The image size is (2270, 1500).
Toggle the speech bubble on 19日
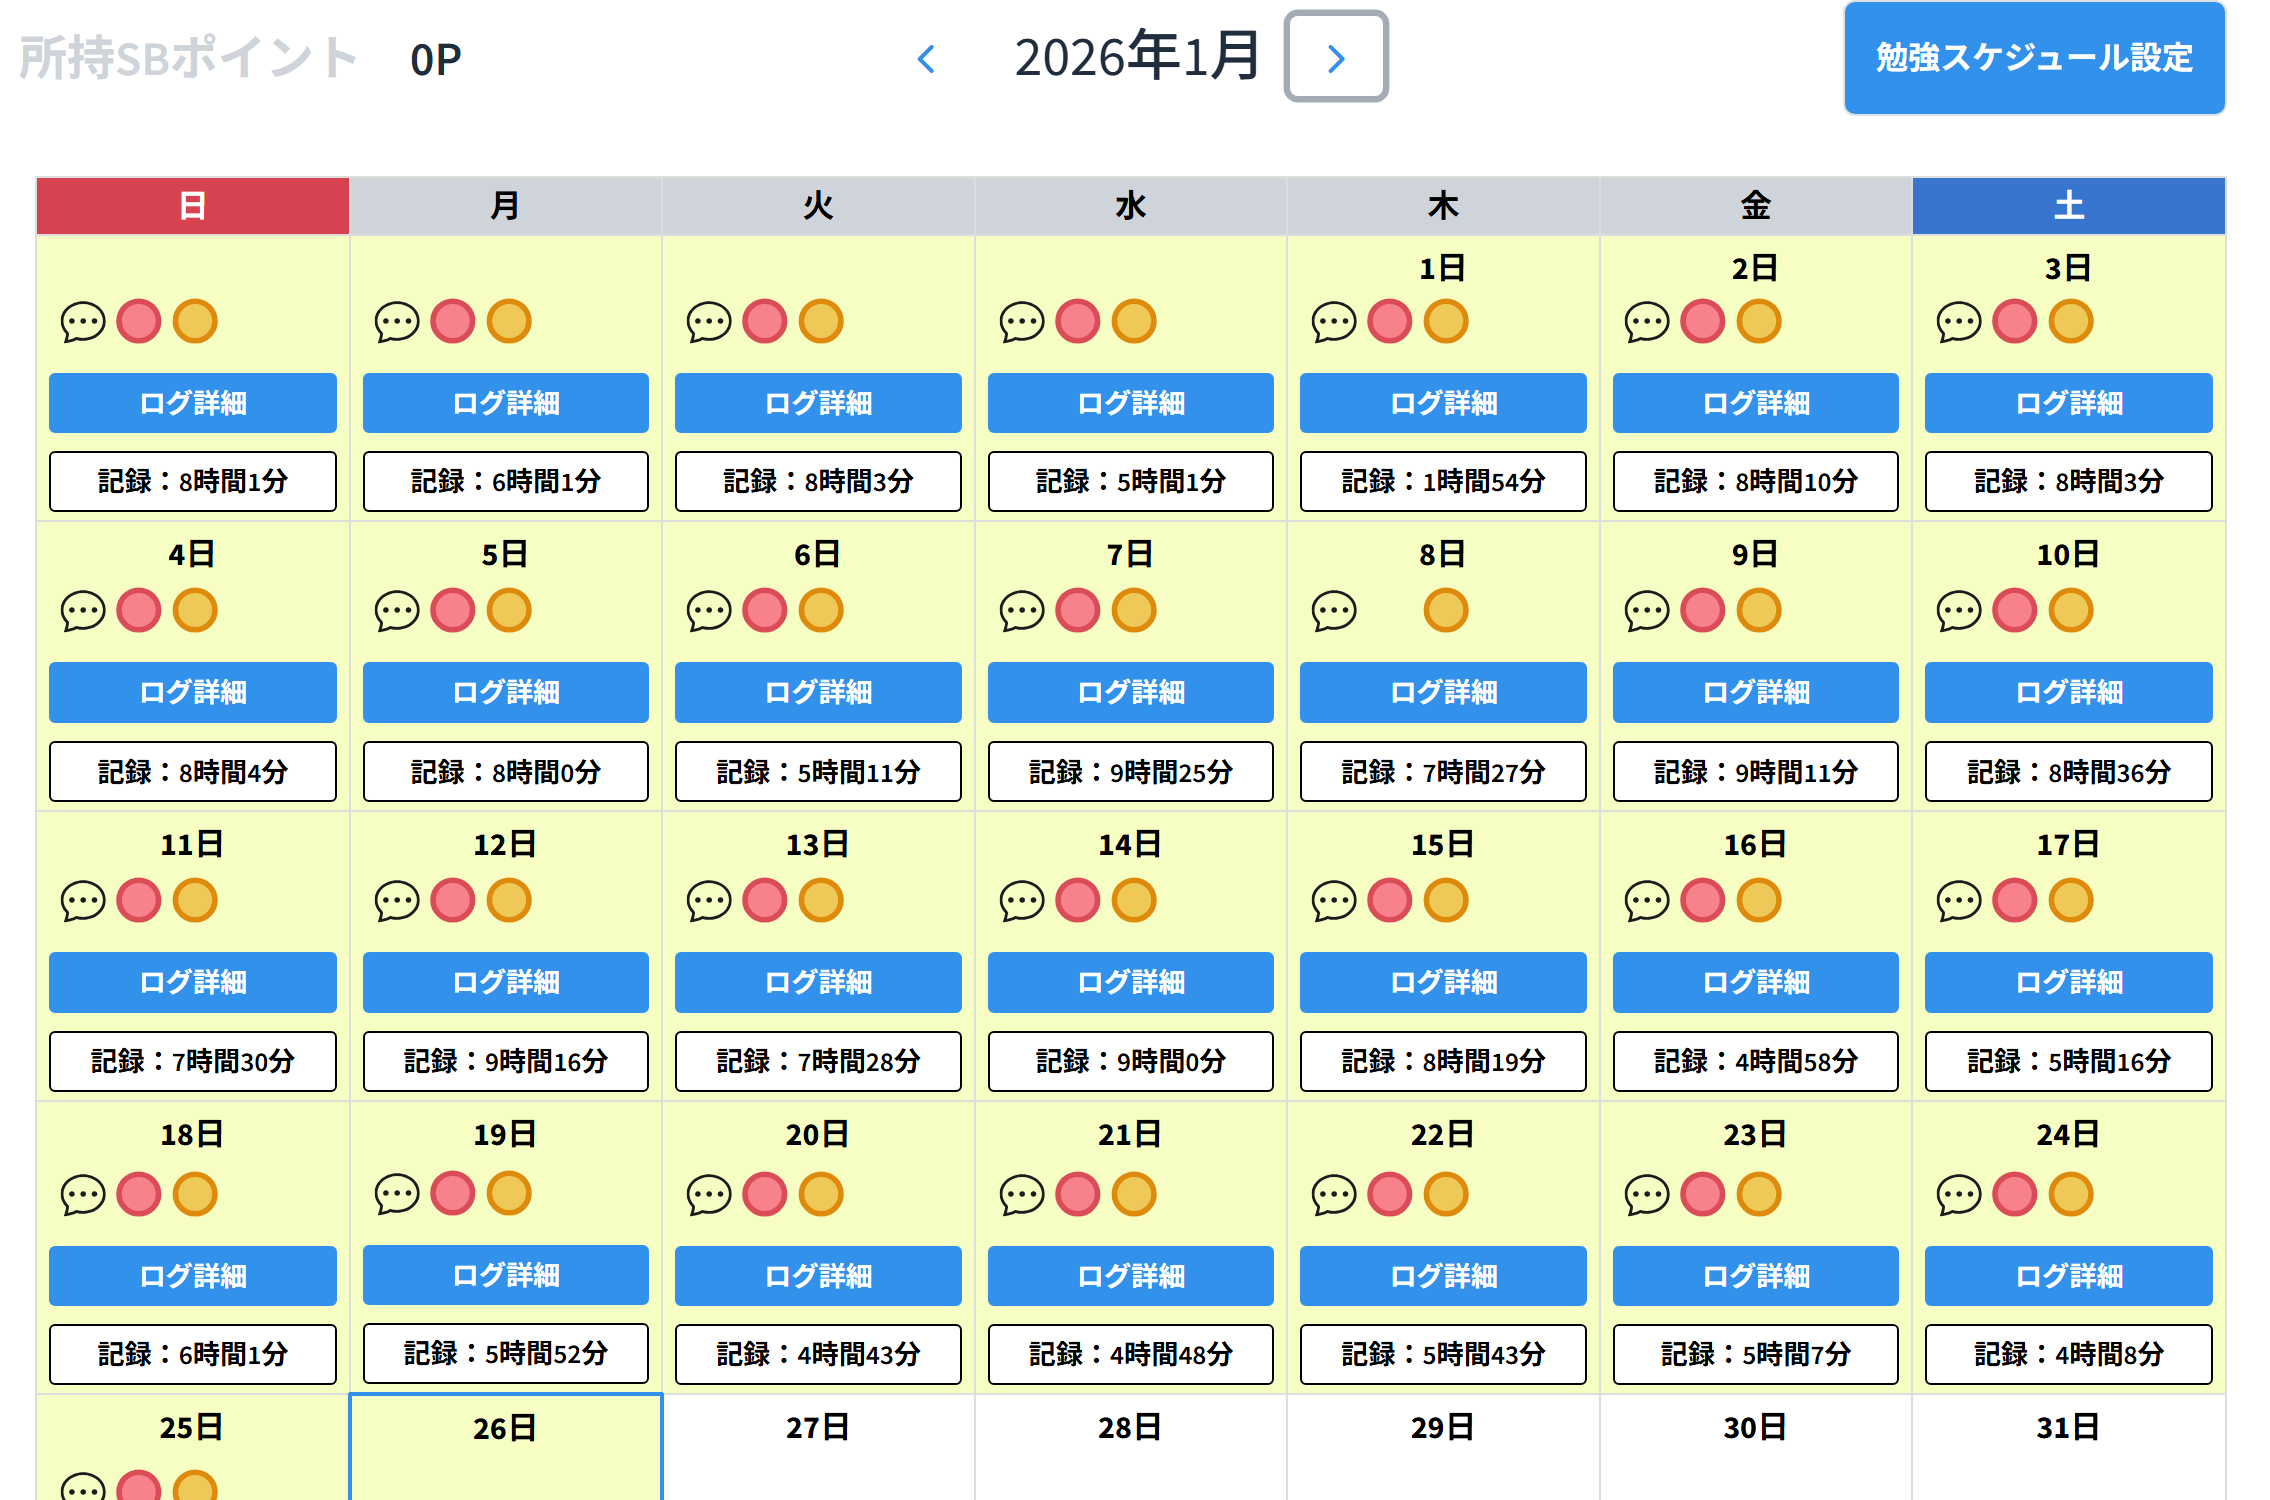tap(397, 1192)
